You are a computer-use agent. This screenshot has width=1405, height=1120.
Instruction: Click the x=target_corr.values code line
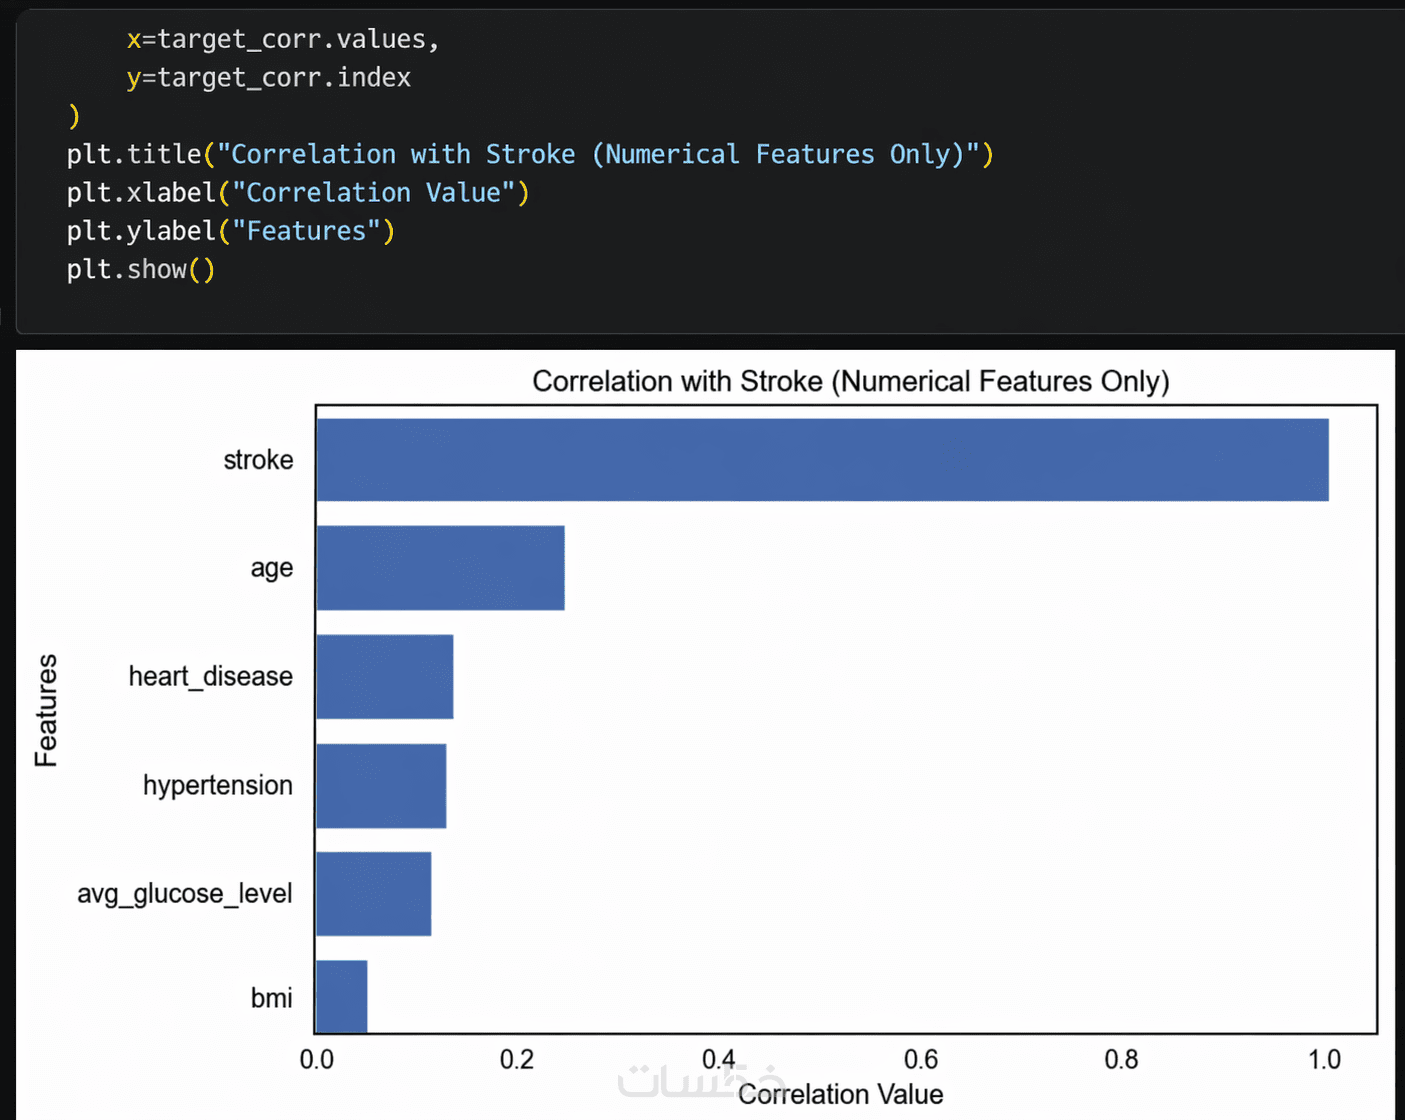(x=283, y=39)
